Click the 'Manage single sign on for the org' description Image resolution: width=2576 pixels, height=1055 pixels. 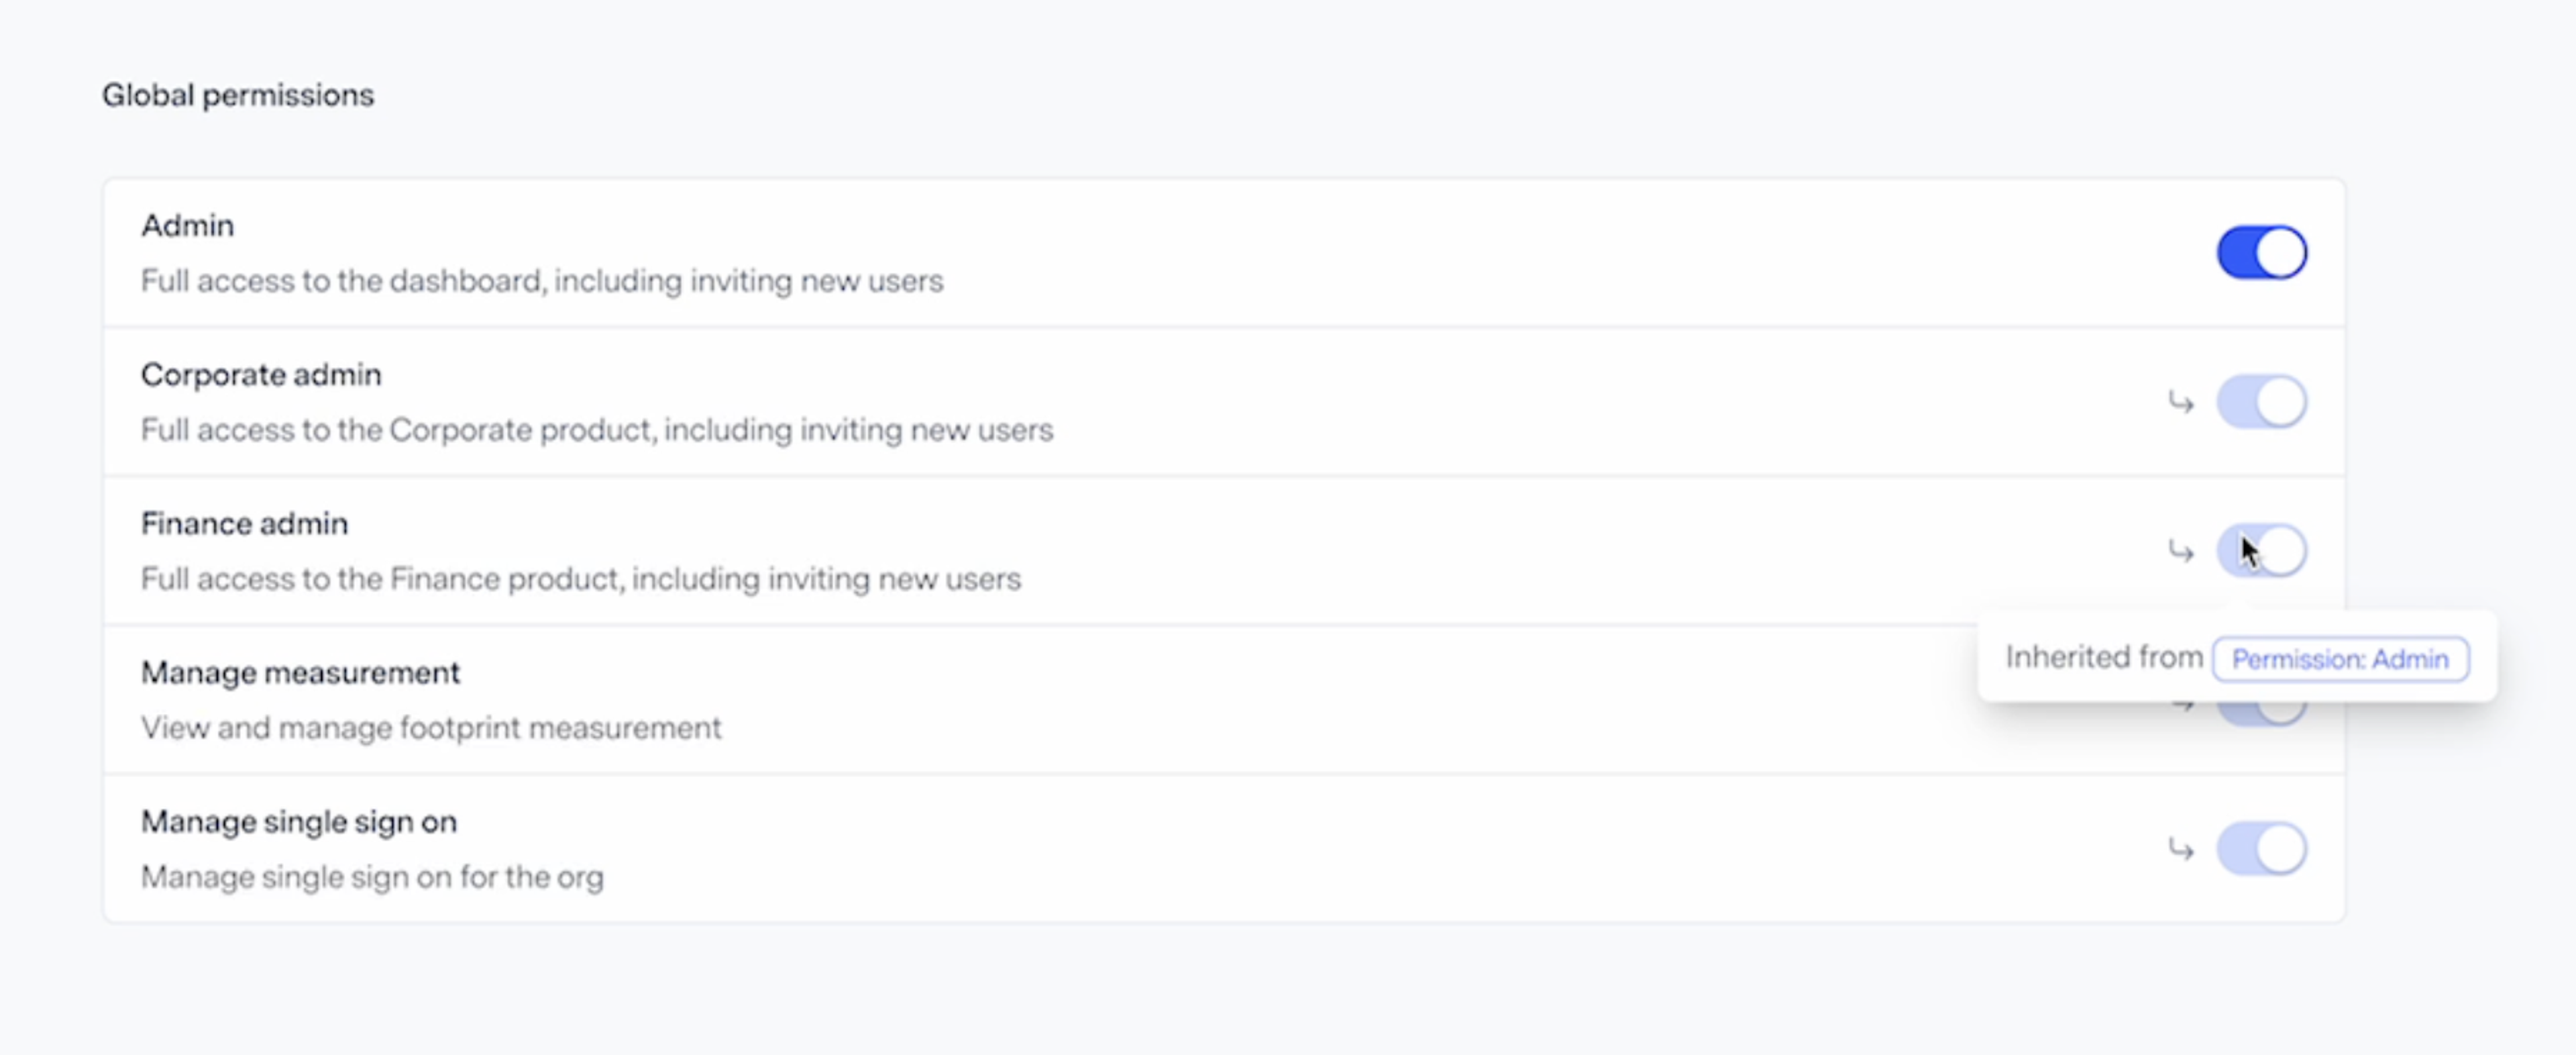pos(372,877)
